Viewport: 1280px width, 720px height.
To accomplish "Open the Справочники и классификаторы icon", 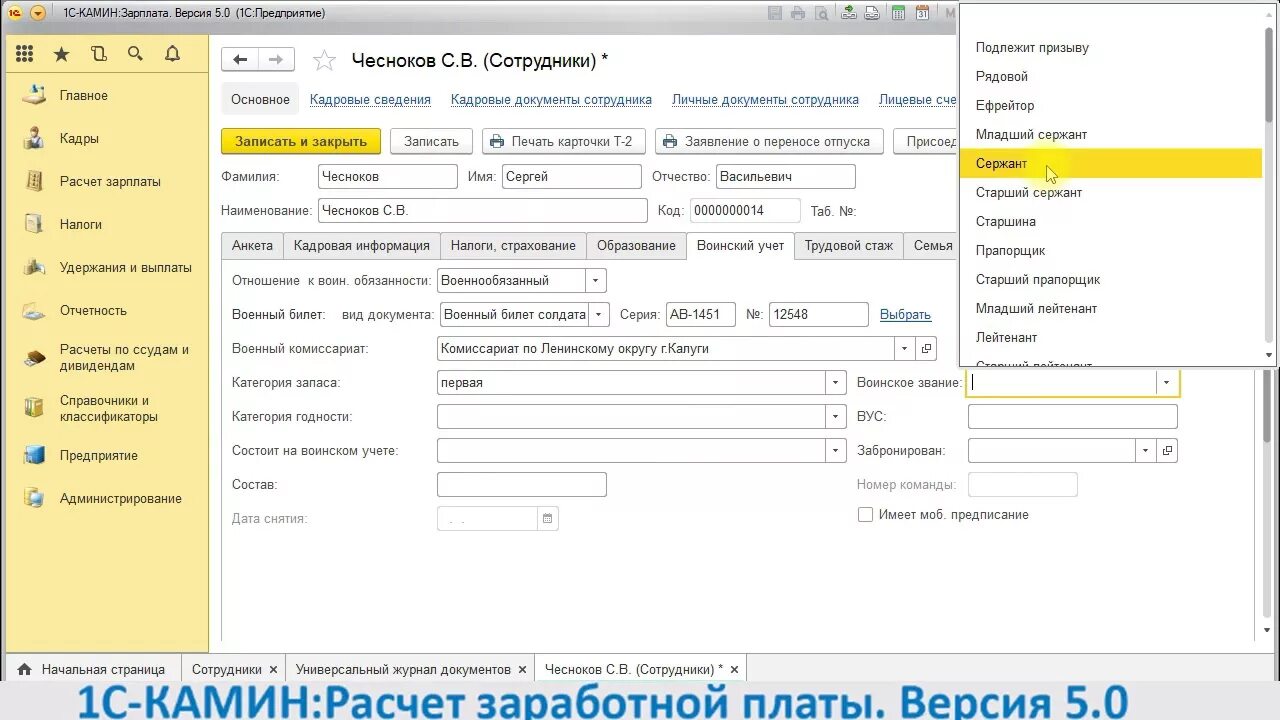I will pos(35,407).
